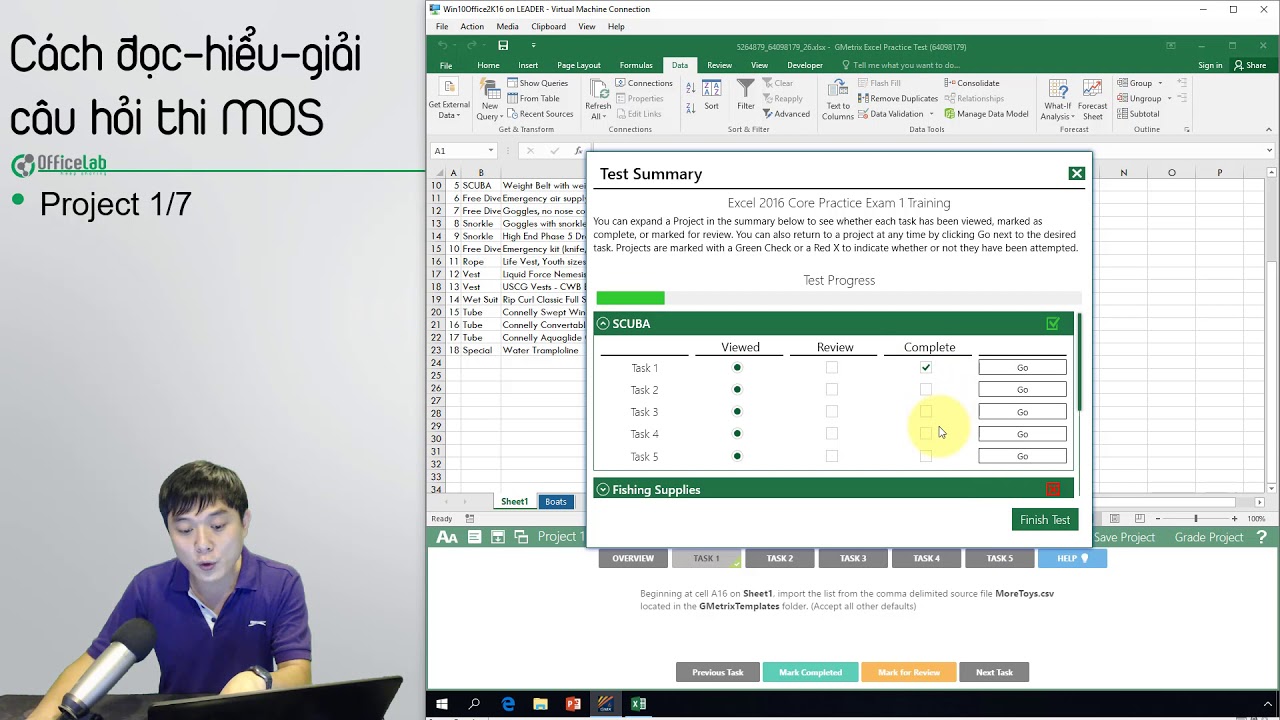Check Task 1 Review checkbox
1280x720 pixels.
(x=832, y=367)
